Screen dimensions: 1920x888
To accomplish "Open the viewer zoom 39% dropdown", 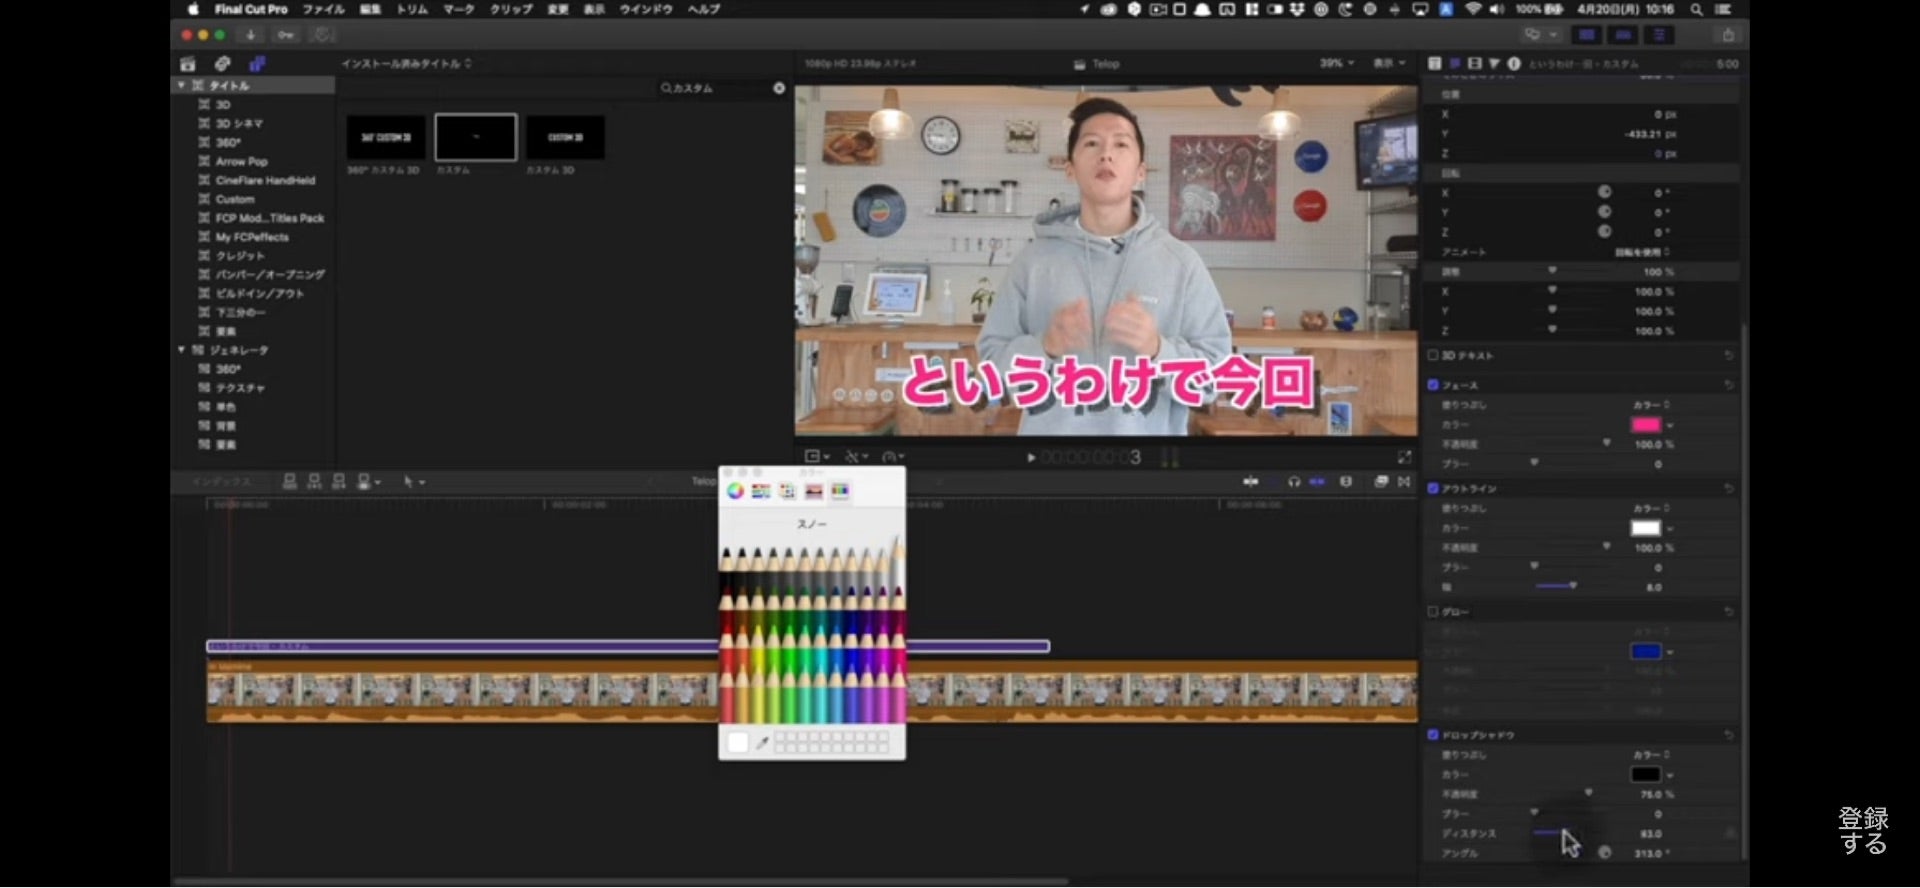I will (1336, 63).
